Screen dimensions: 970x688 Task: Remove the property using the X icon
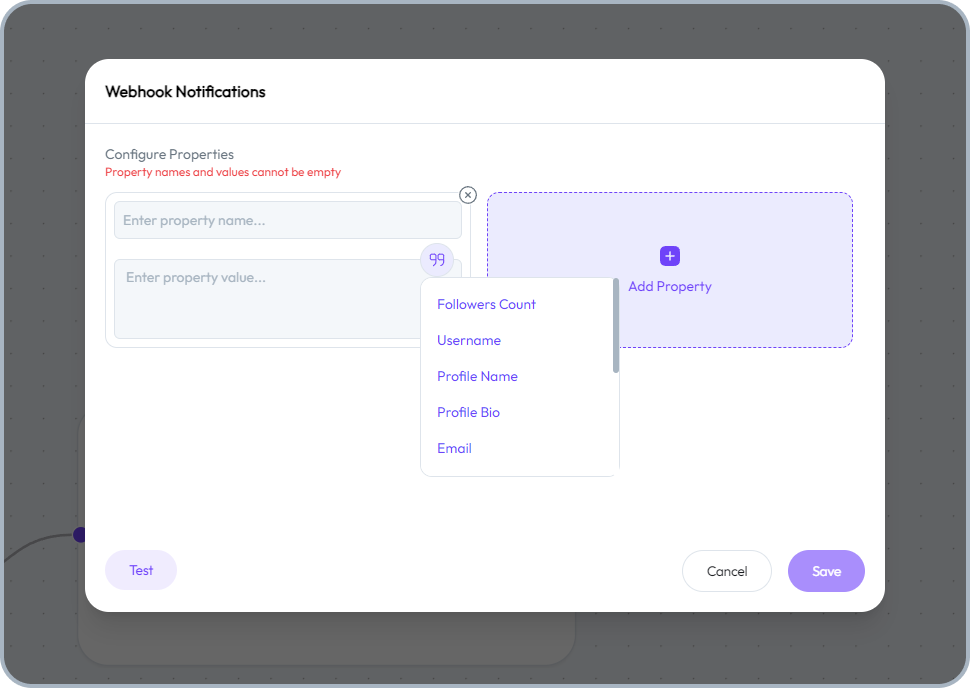click(x=467, y=195)
